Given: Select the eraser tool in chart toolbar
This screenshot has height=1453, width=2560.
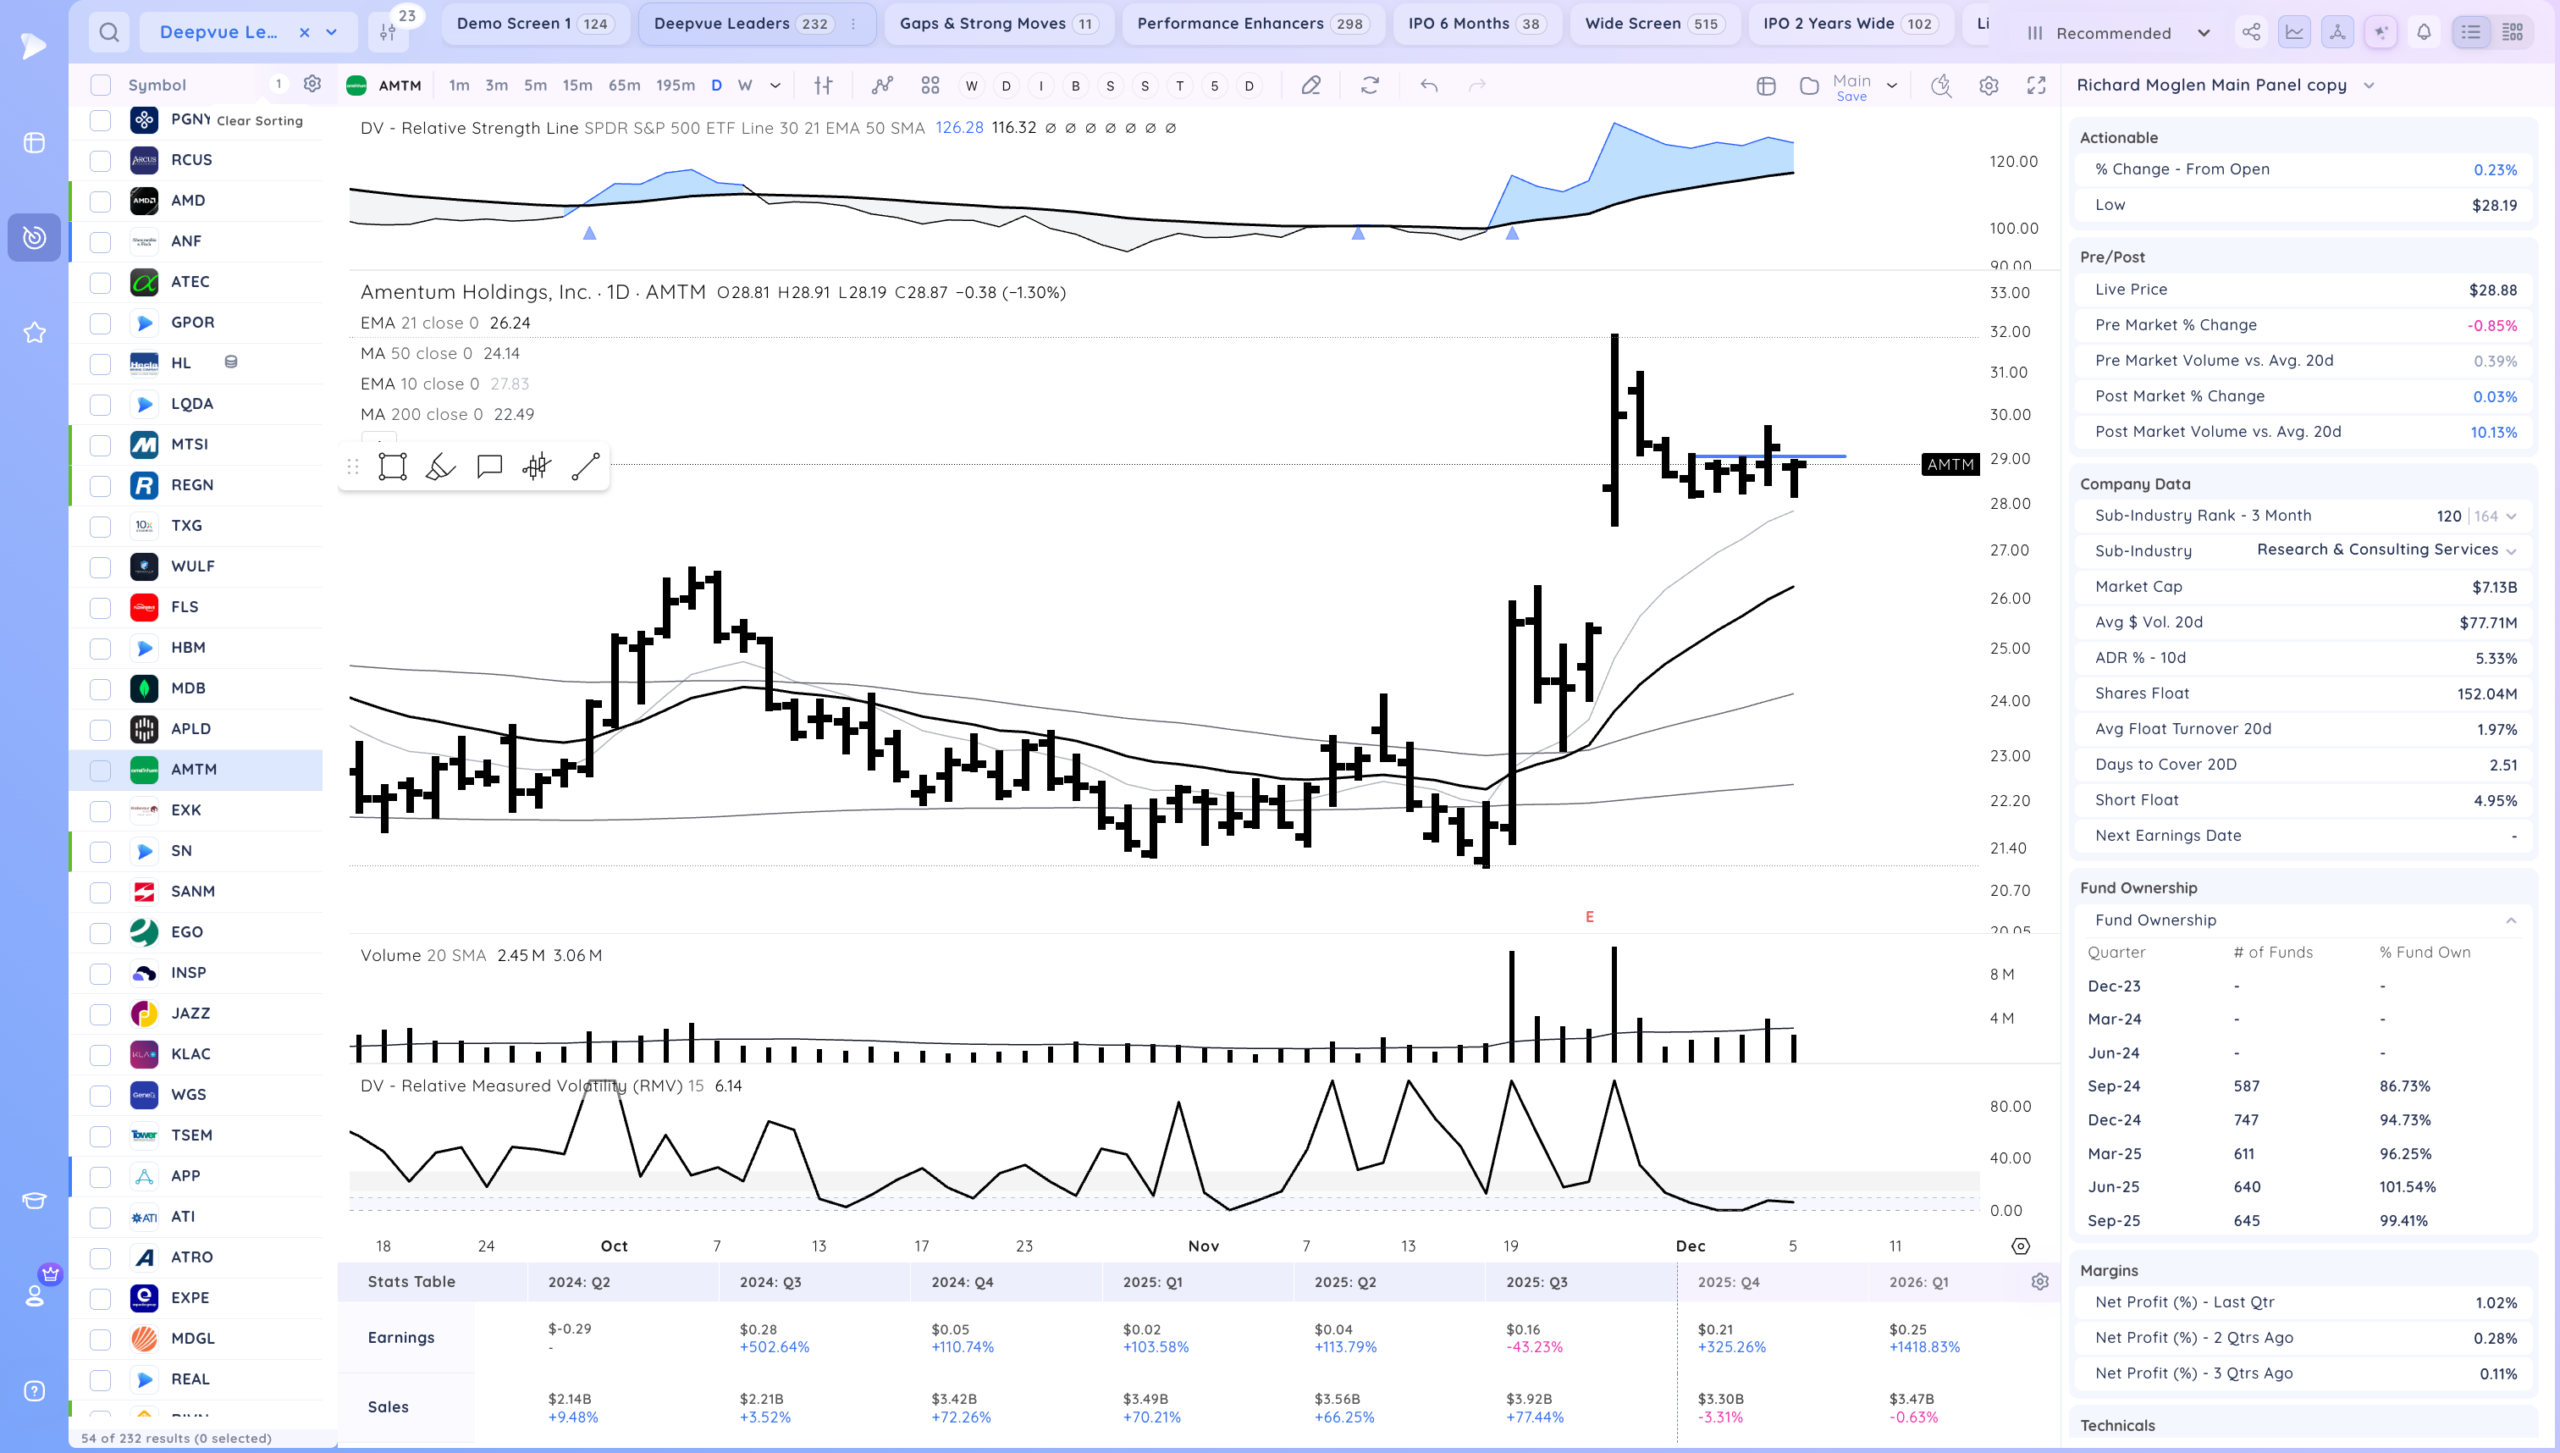Looking at the screenshot, I should click(1311, 86).
